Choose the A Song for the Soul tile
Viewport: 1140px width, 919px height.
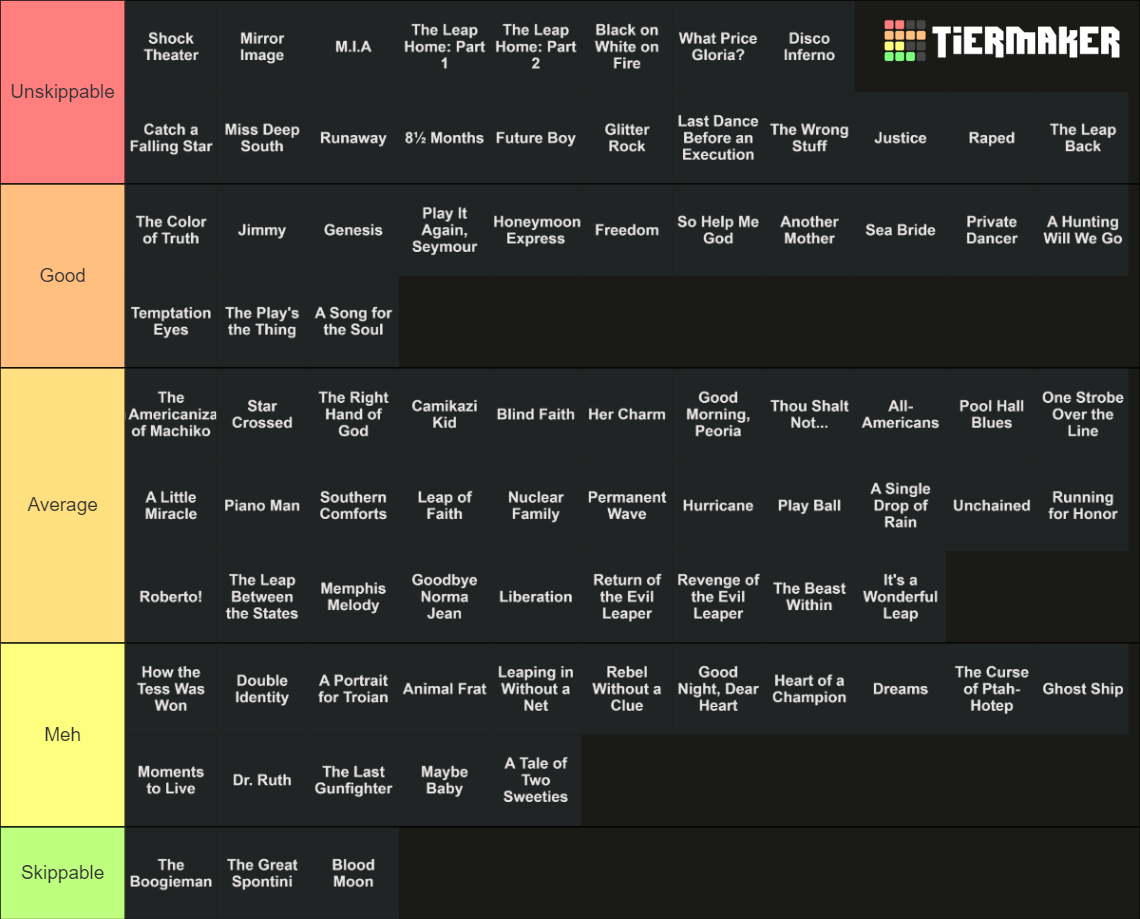point(353,321)
